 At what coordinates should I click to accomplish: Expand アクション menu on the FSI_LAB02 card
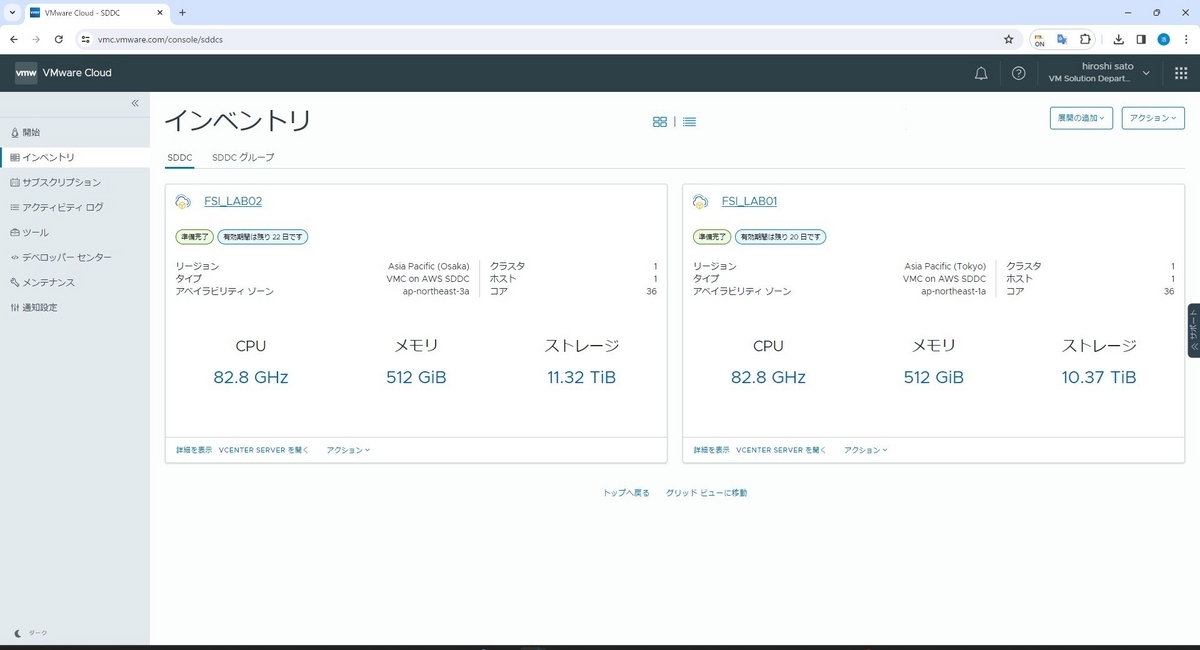click(348, 450)
